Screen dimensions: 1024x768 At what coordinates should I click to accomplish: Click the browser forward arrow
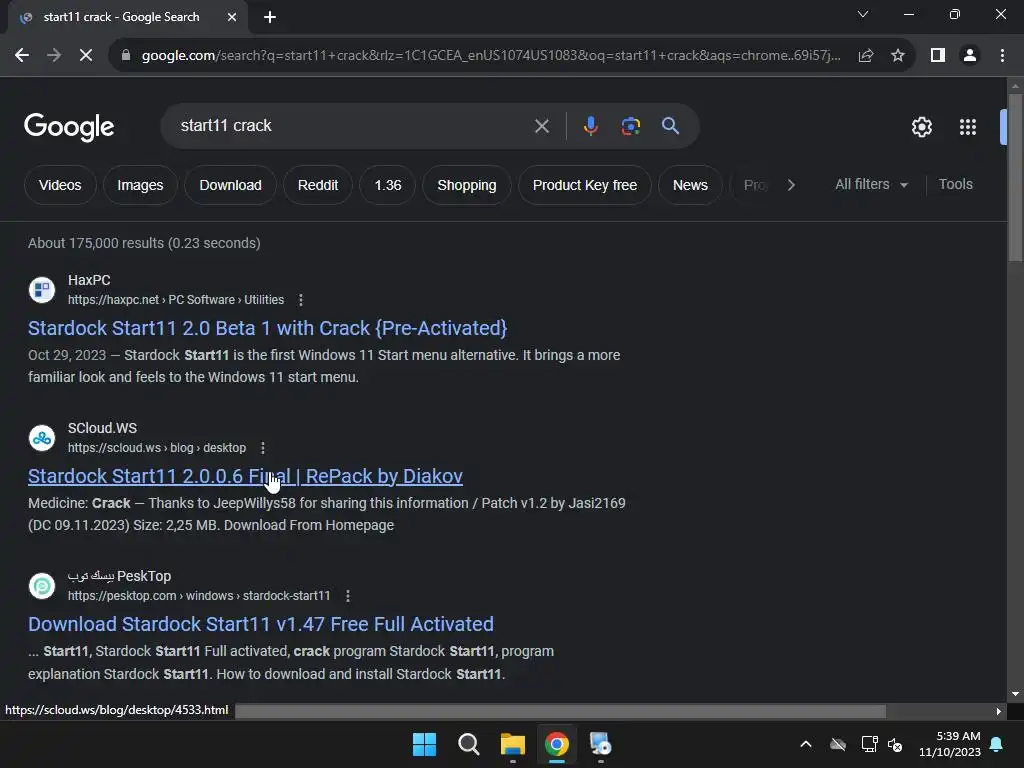(54, 56)
